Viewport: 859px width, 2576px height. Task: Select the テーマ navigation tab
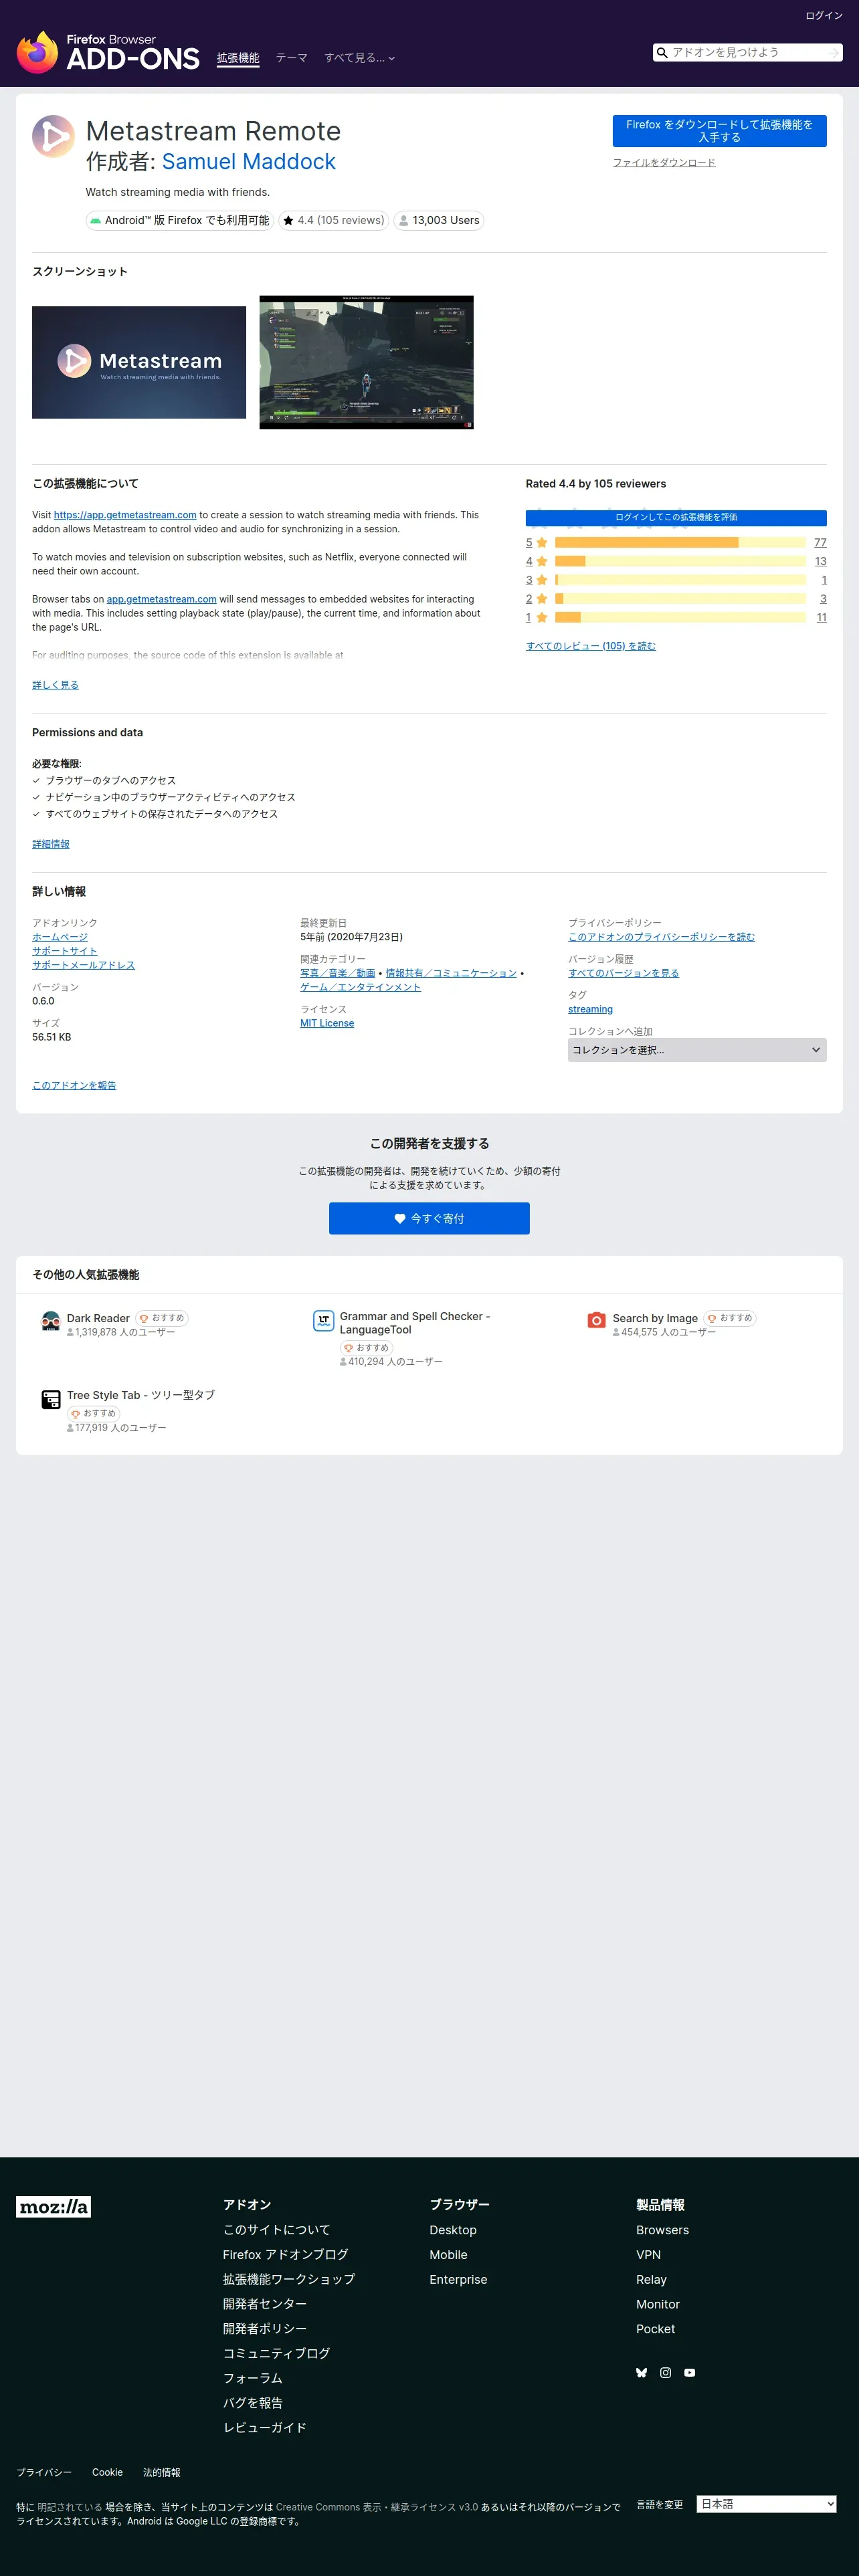[x=292, y=58]
